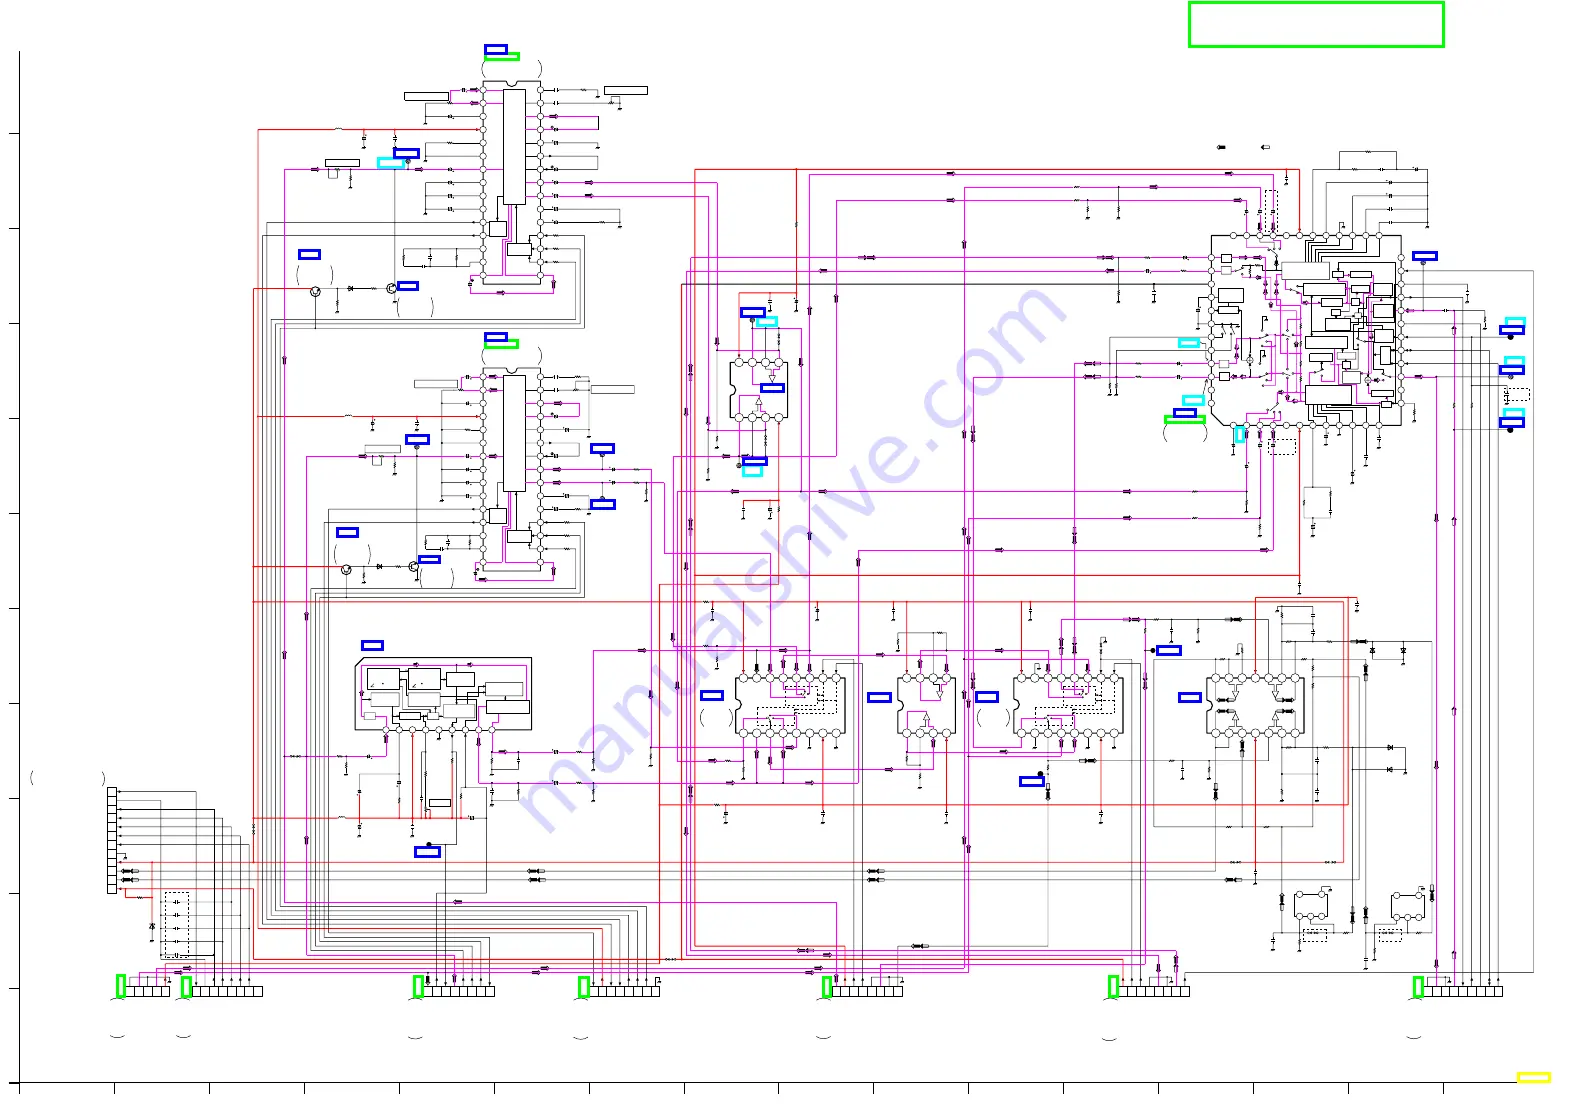
Task: Click the green connector box at the far-left bottom connector
Action: click(x=120, y=986)
